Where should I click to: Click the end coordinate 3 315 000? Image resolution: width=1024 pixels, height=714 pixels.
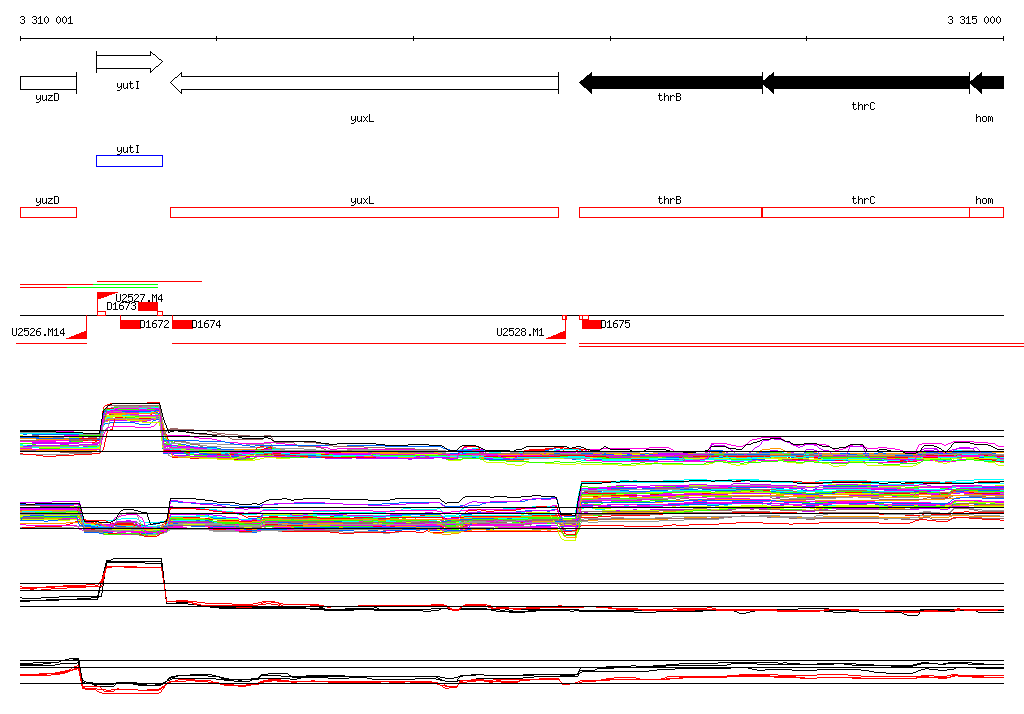point(974,20)
